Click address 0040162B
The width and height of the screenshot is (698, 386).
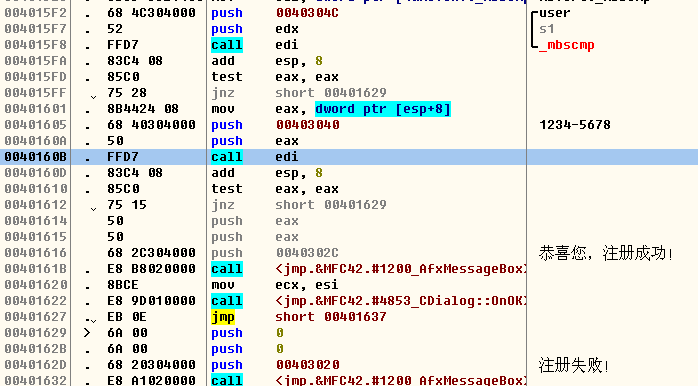click(x=35, y=349)
